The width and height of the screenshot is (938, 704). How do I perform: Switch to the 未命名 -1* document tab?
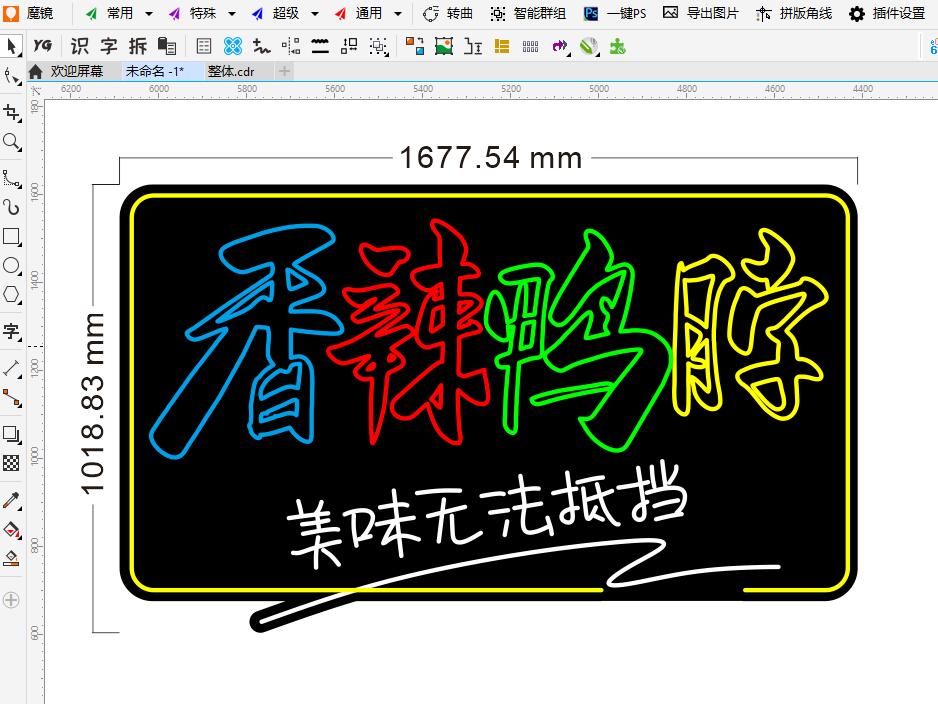[162, 71]
